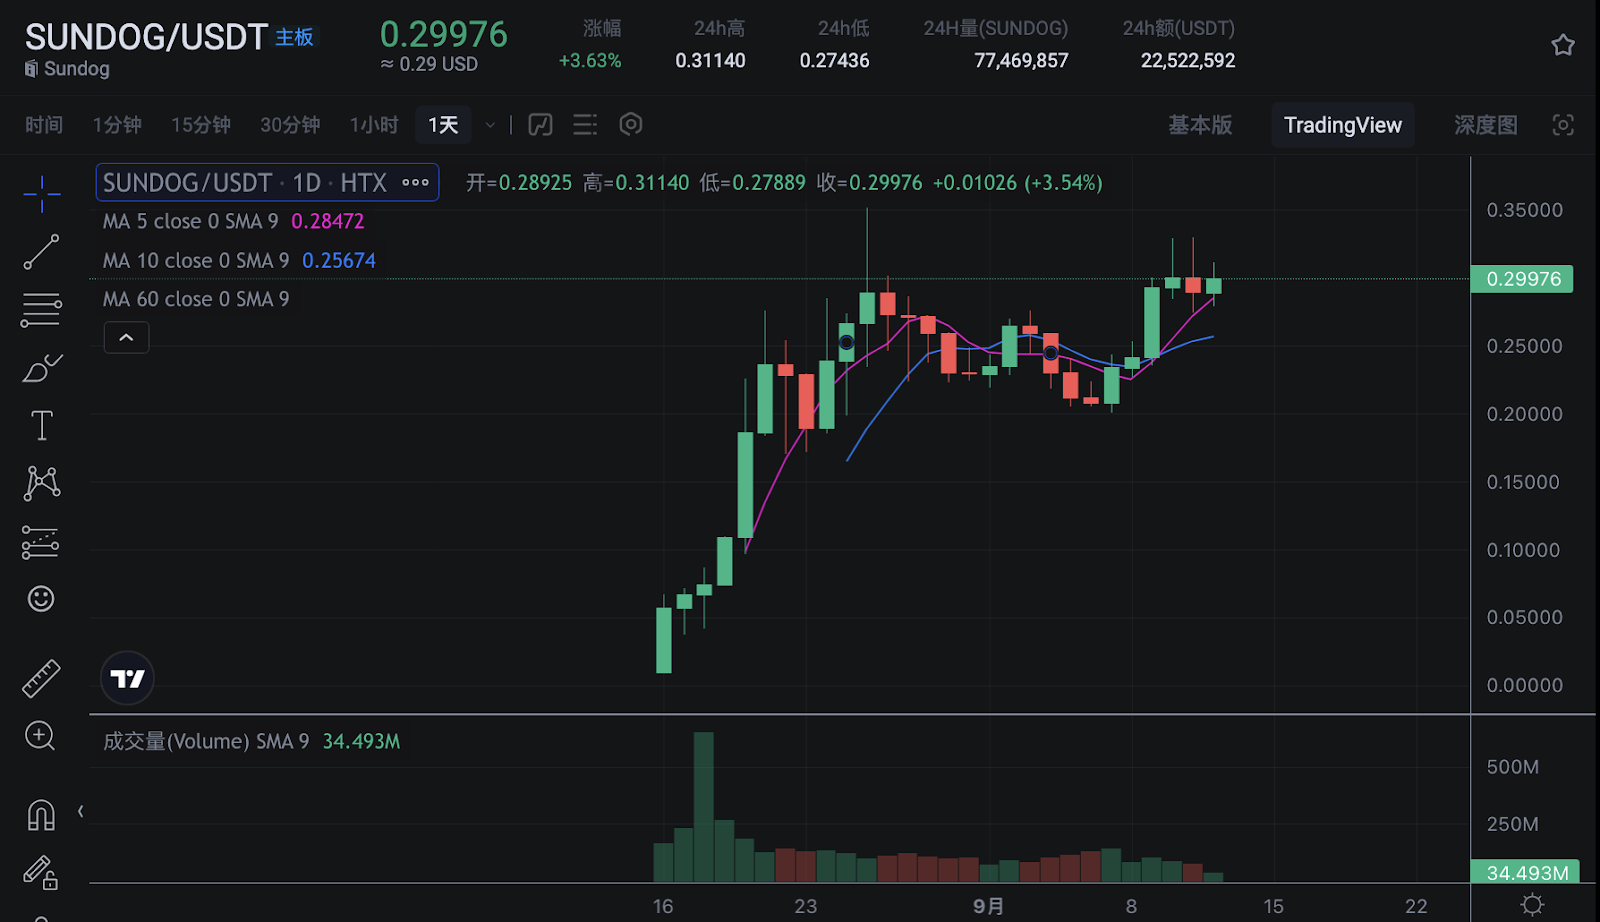This screenshot has height=922, width=1600.
Task: Click the 24H量 value 77,469,857
Action: 1021,60
